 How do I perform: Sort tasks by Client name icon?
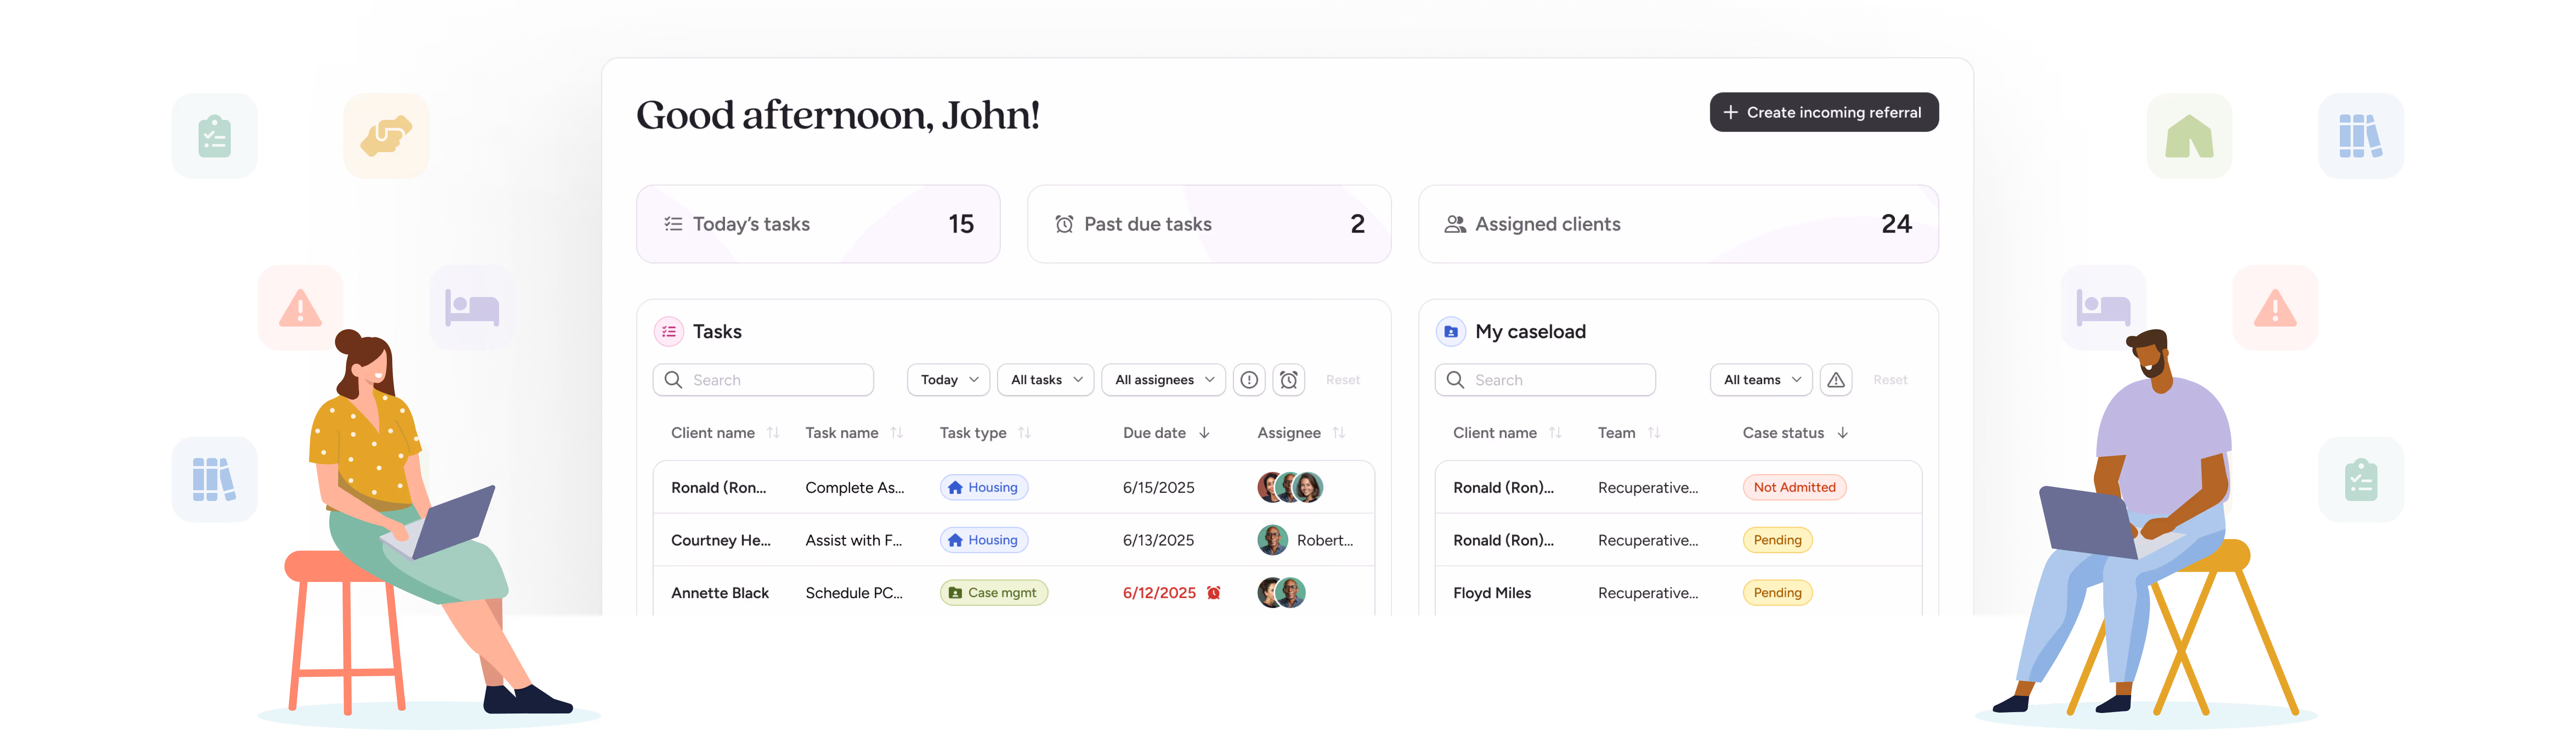[773, 433]
